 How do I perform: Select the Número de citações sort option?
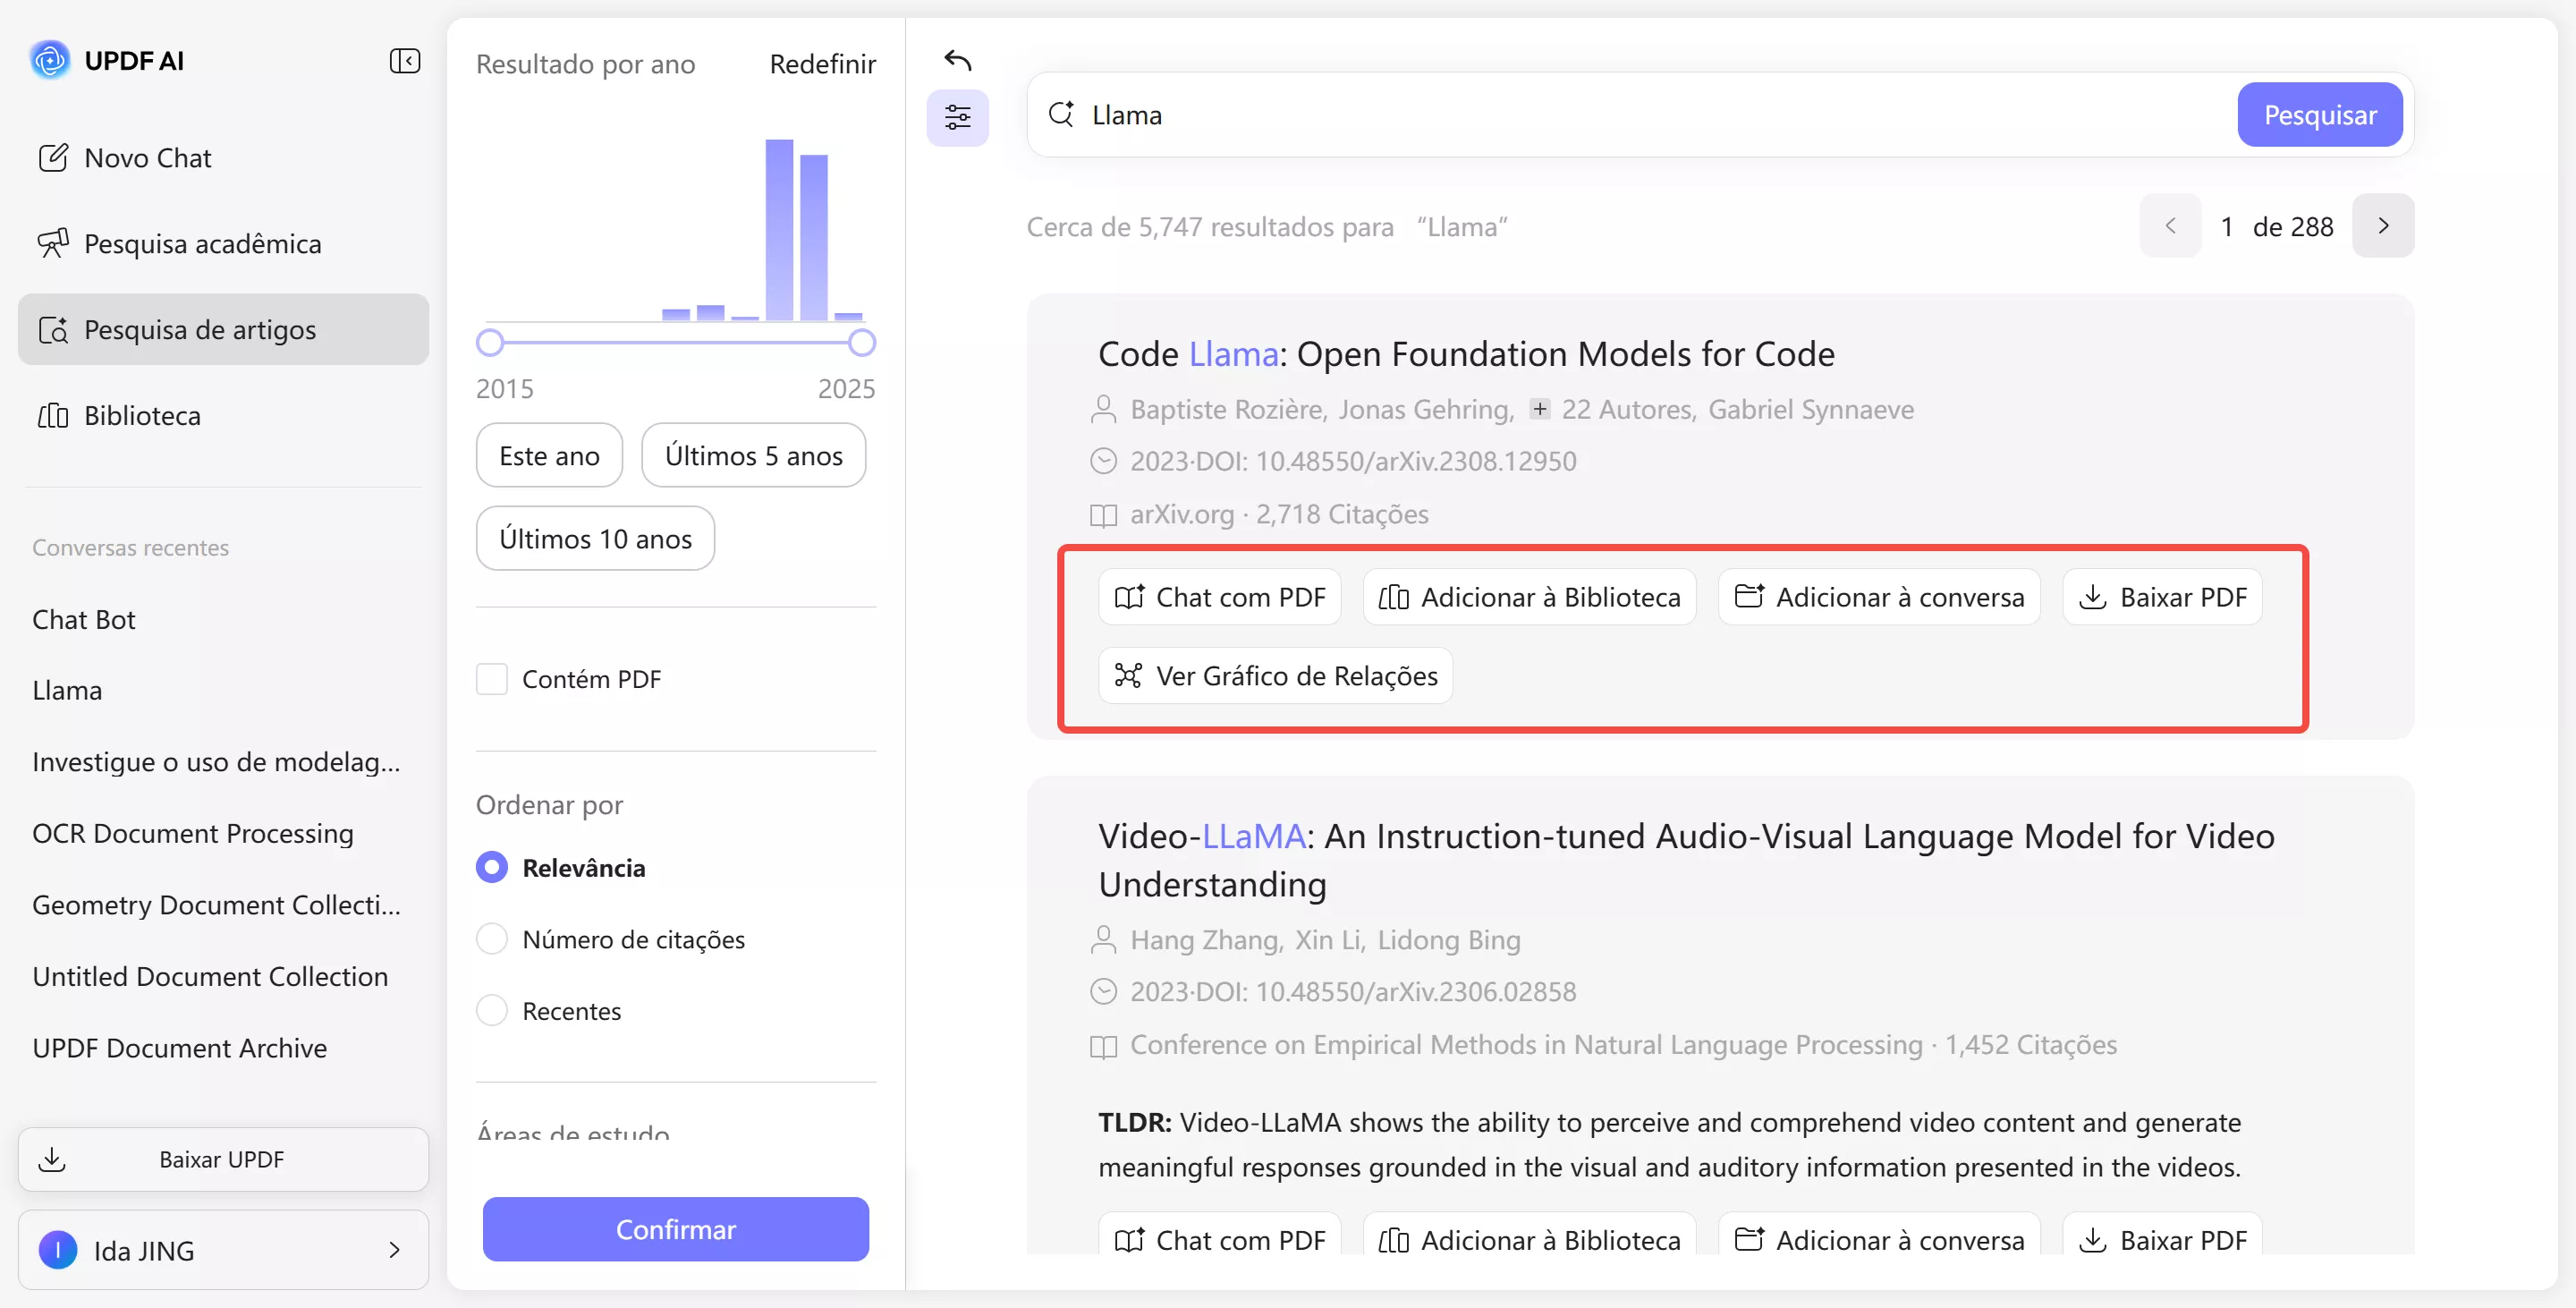(492, 939)
